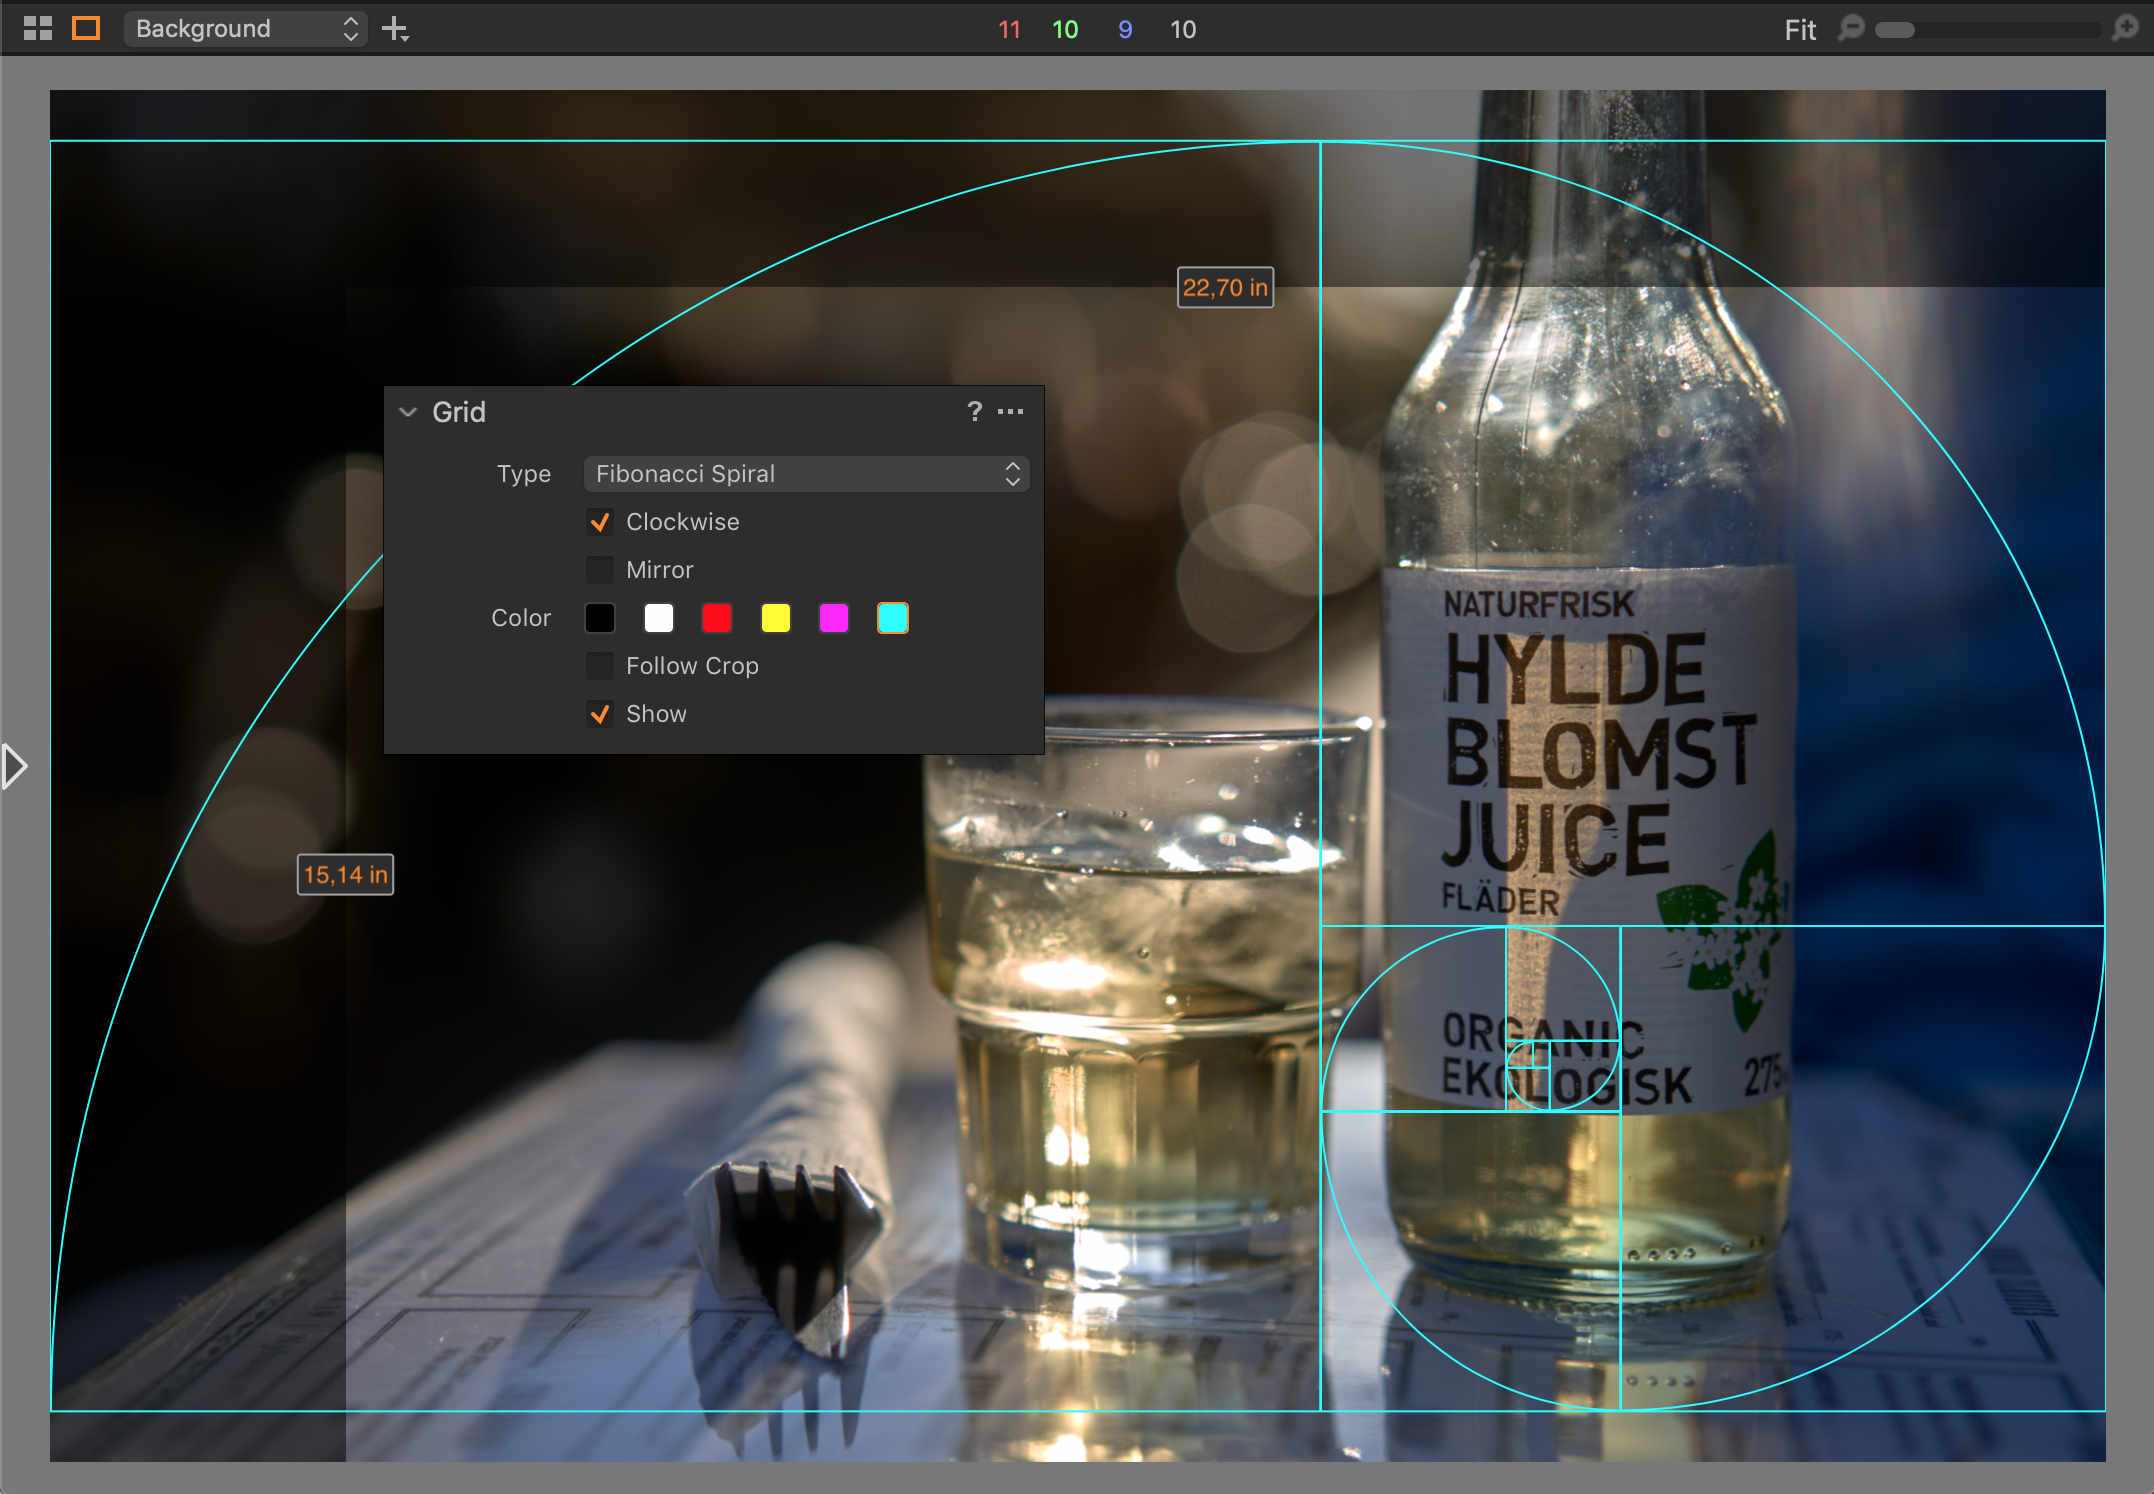Viewport: 2154px width, 1494px height.
Task: Click the Grid panel title
Action: [x=459, y=412]
